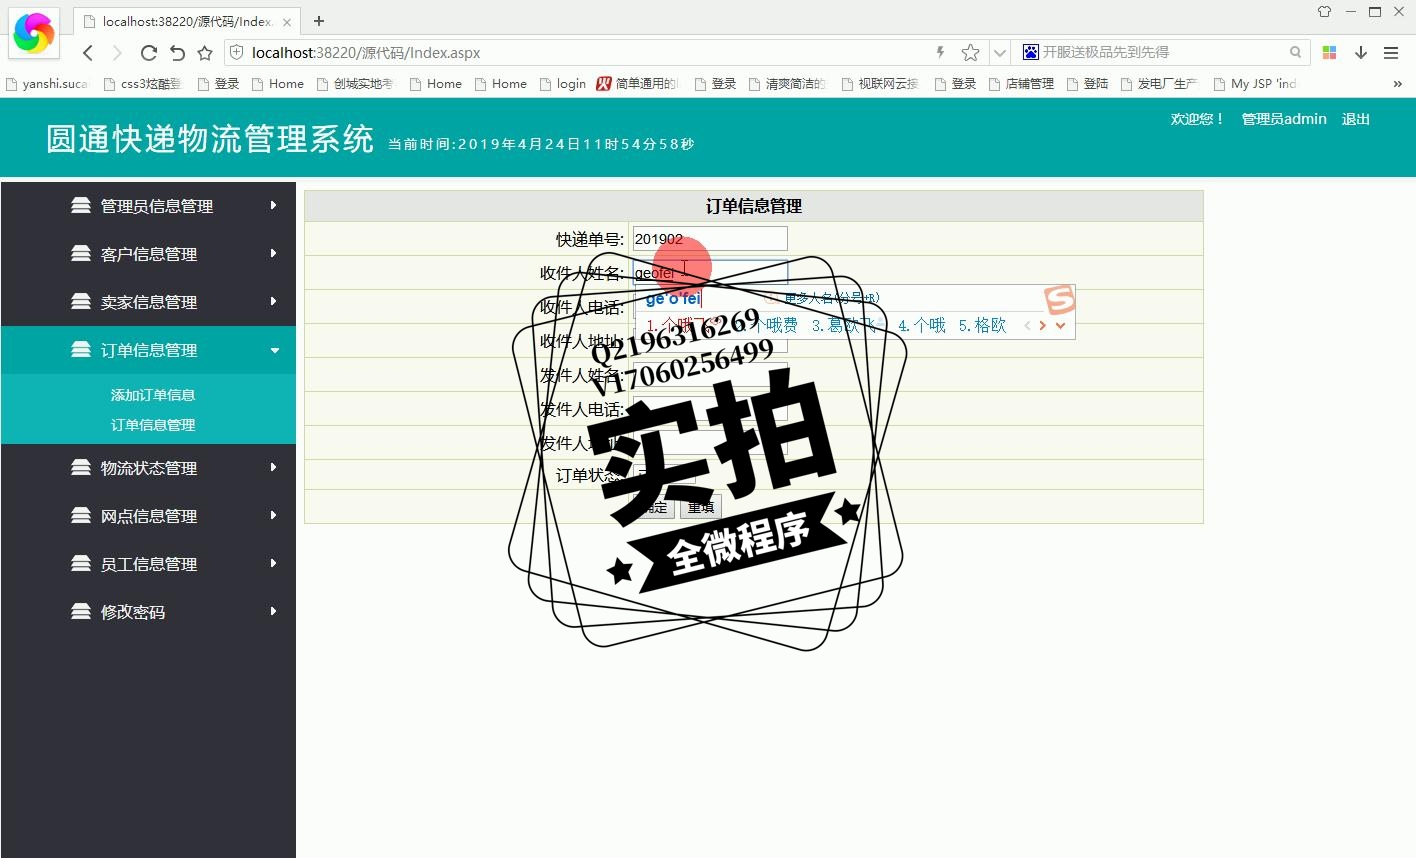Expand 网点信息管理 menu

[x=148, y=516]
